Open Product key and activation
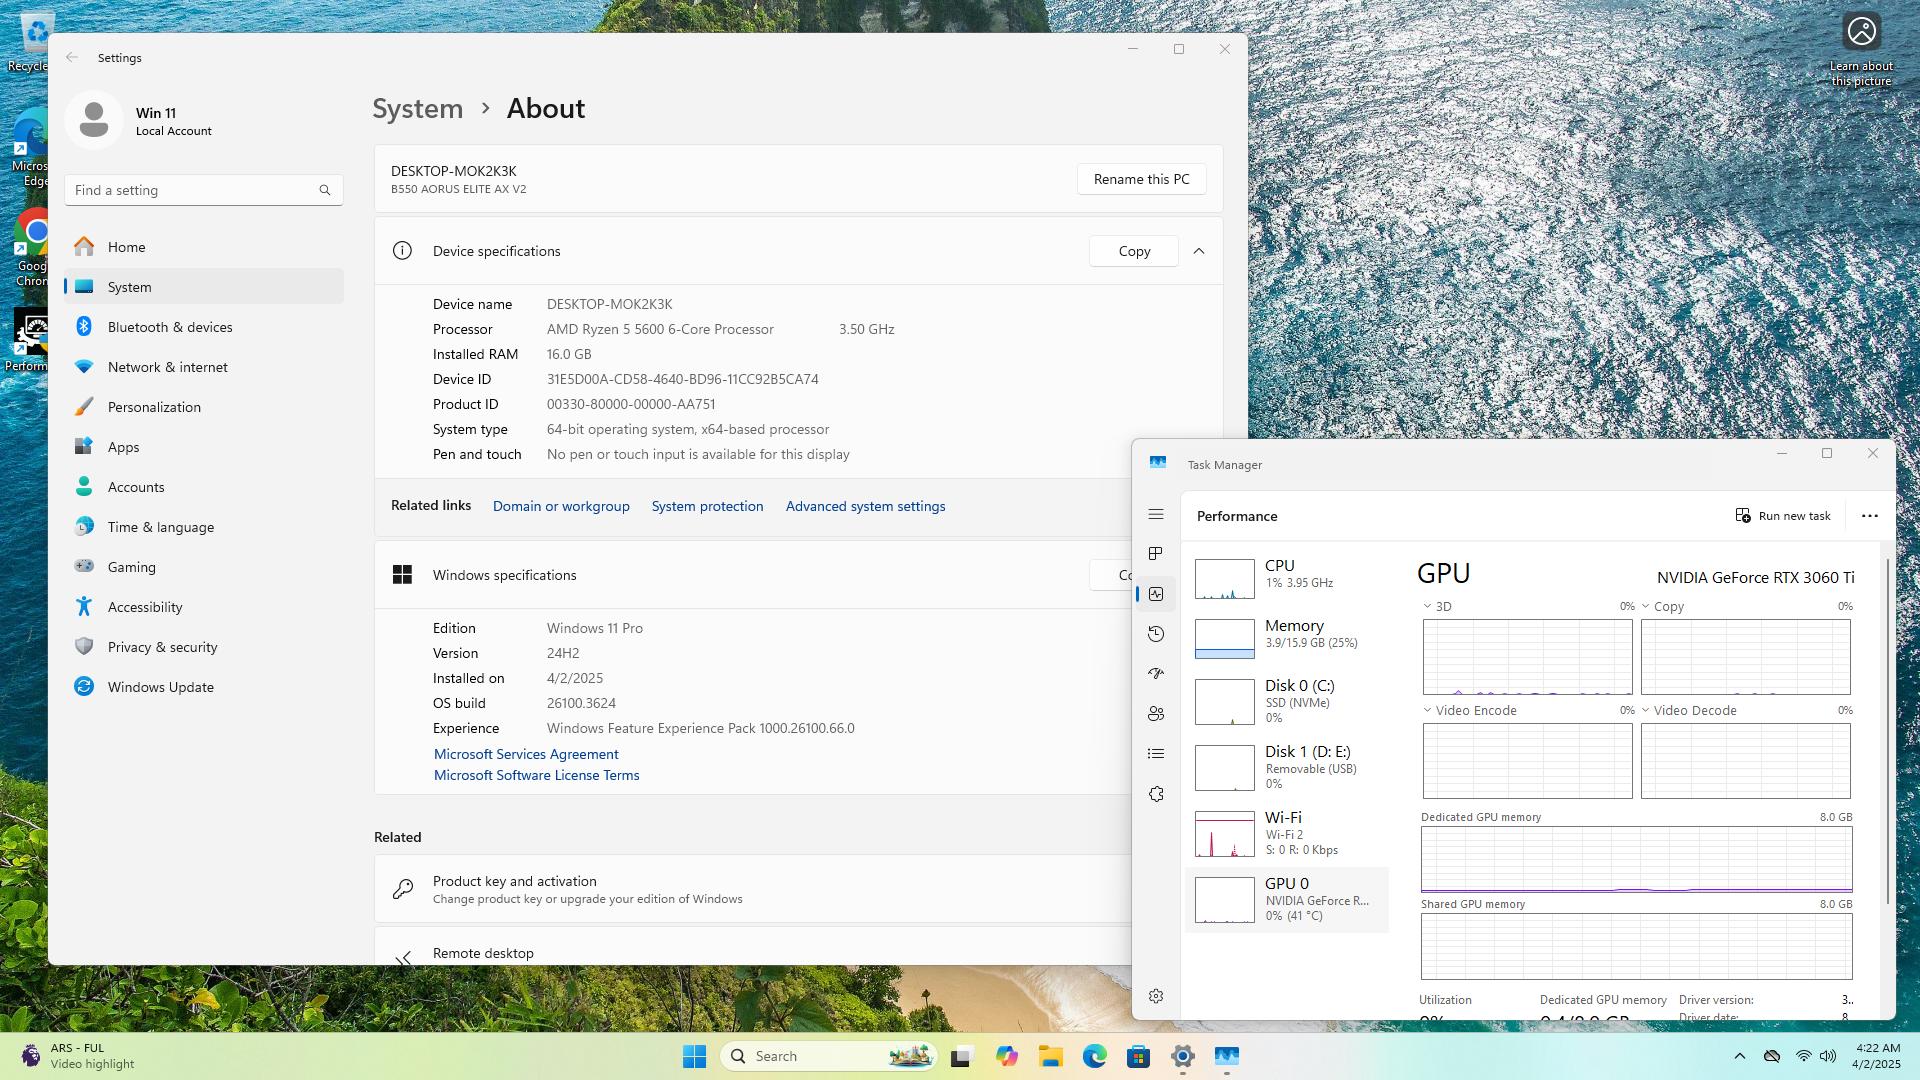 pyautogui.click(x=753, y=889)
